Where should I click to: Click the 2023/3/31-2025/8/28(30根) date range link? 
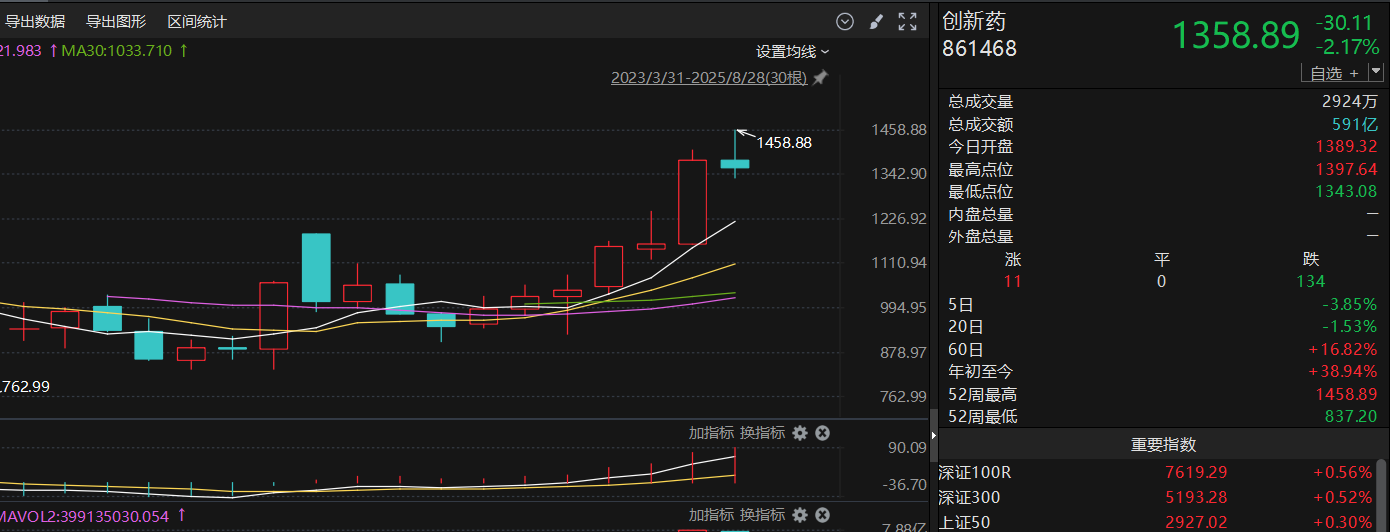point(709,77)
